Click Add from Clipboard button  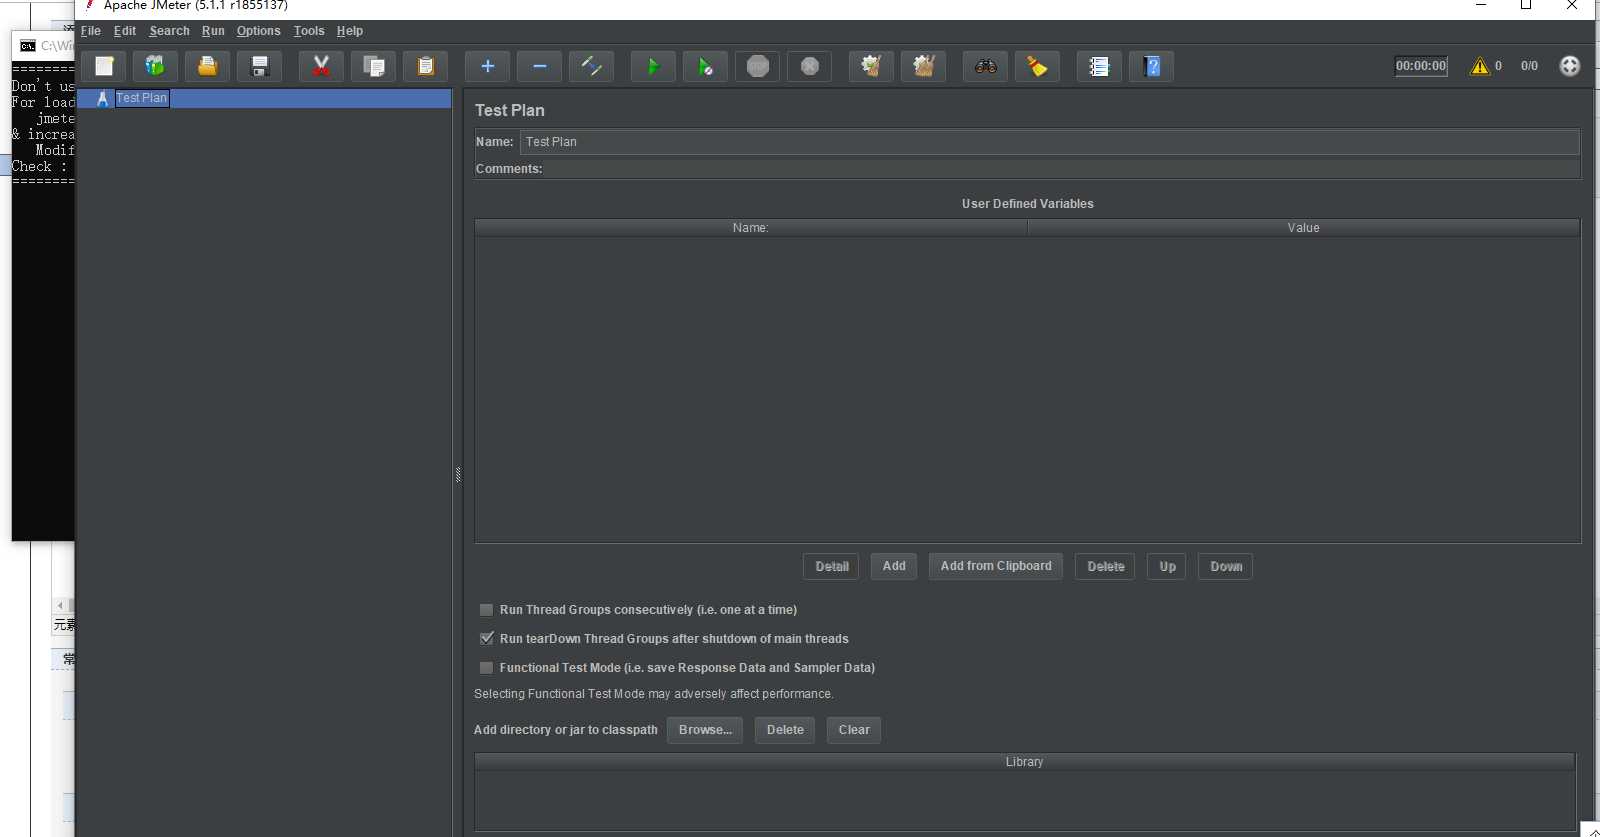996,566
